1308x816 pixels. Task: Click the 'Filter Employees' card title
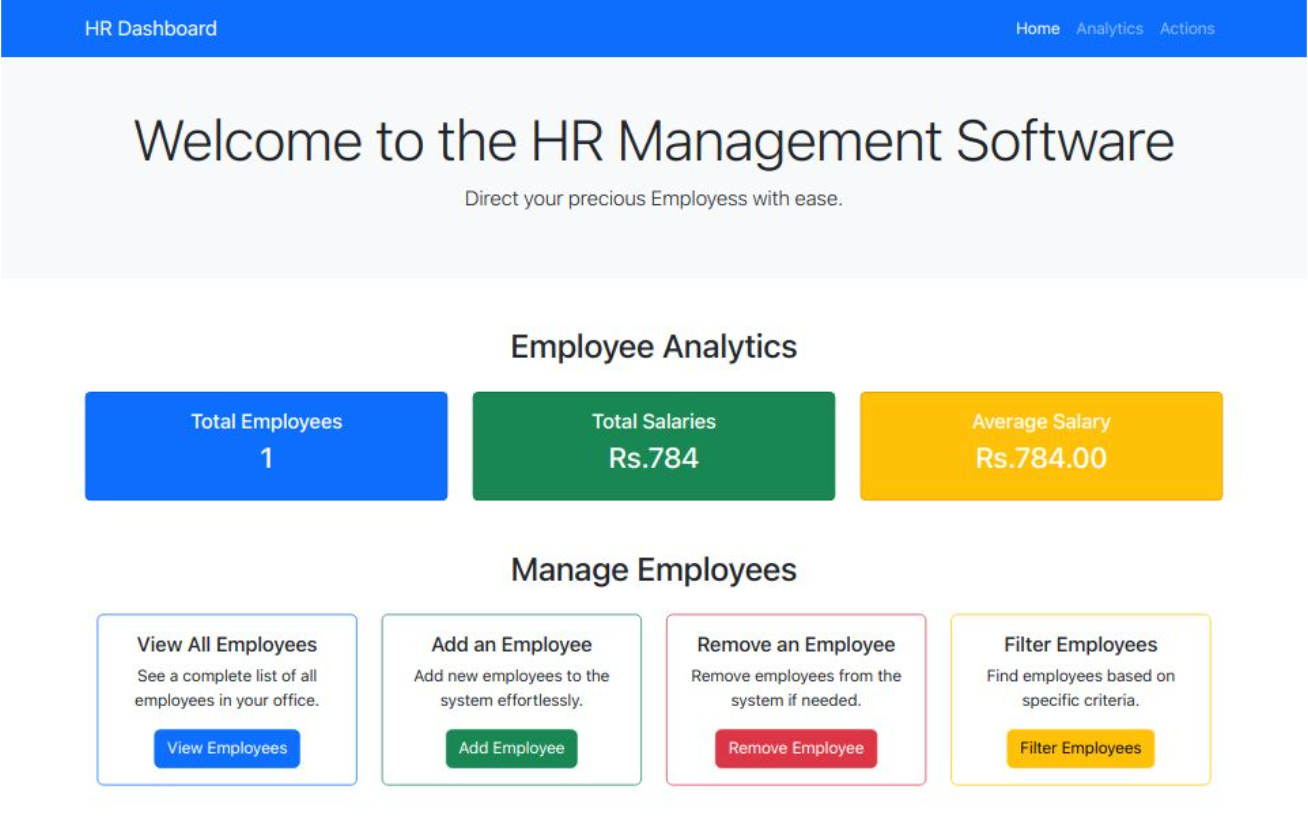(x=1080, y=645)
